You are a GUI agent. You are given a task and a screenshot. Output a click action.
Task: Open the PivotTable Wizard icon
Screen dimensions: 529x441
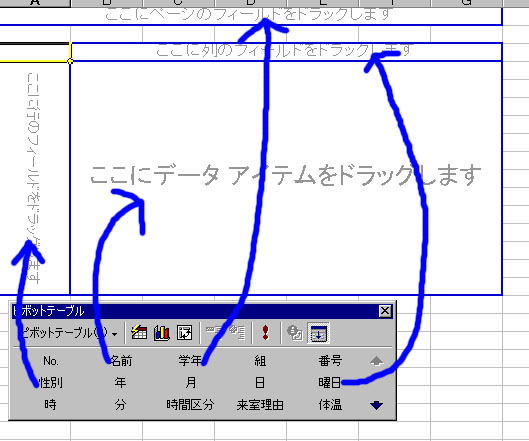pyautogui.click(x=185, y=333)
